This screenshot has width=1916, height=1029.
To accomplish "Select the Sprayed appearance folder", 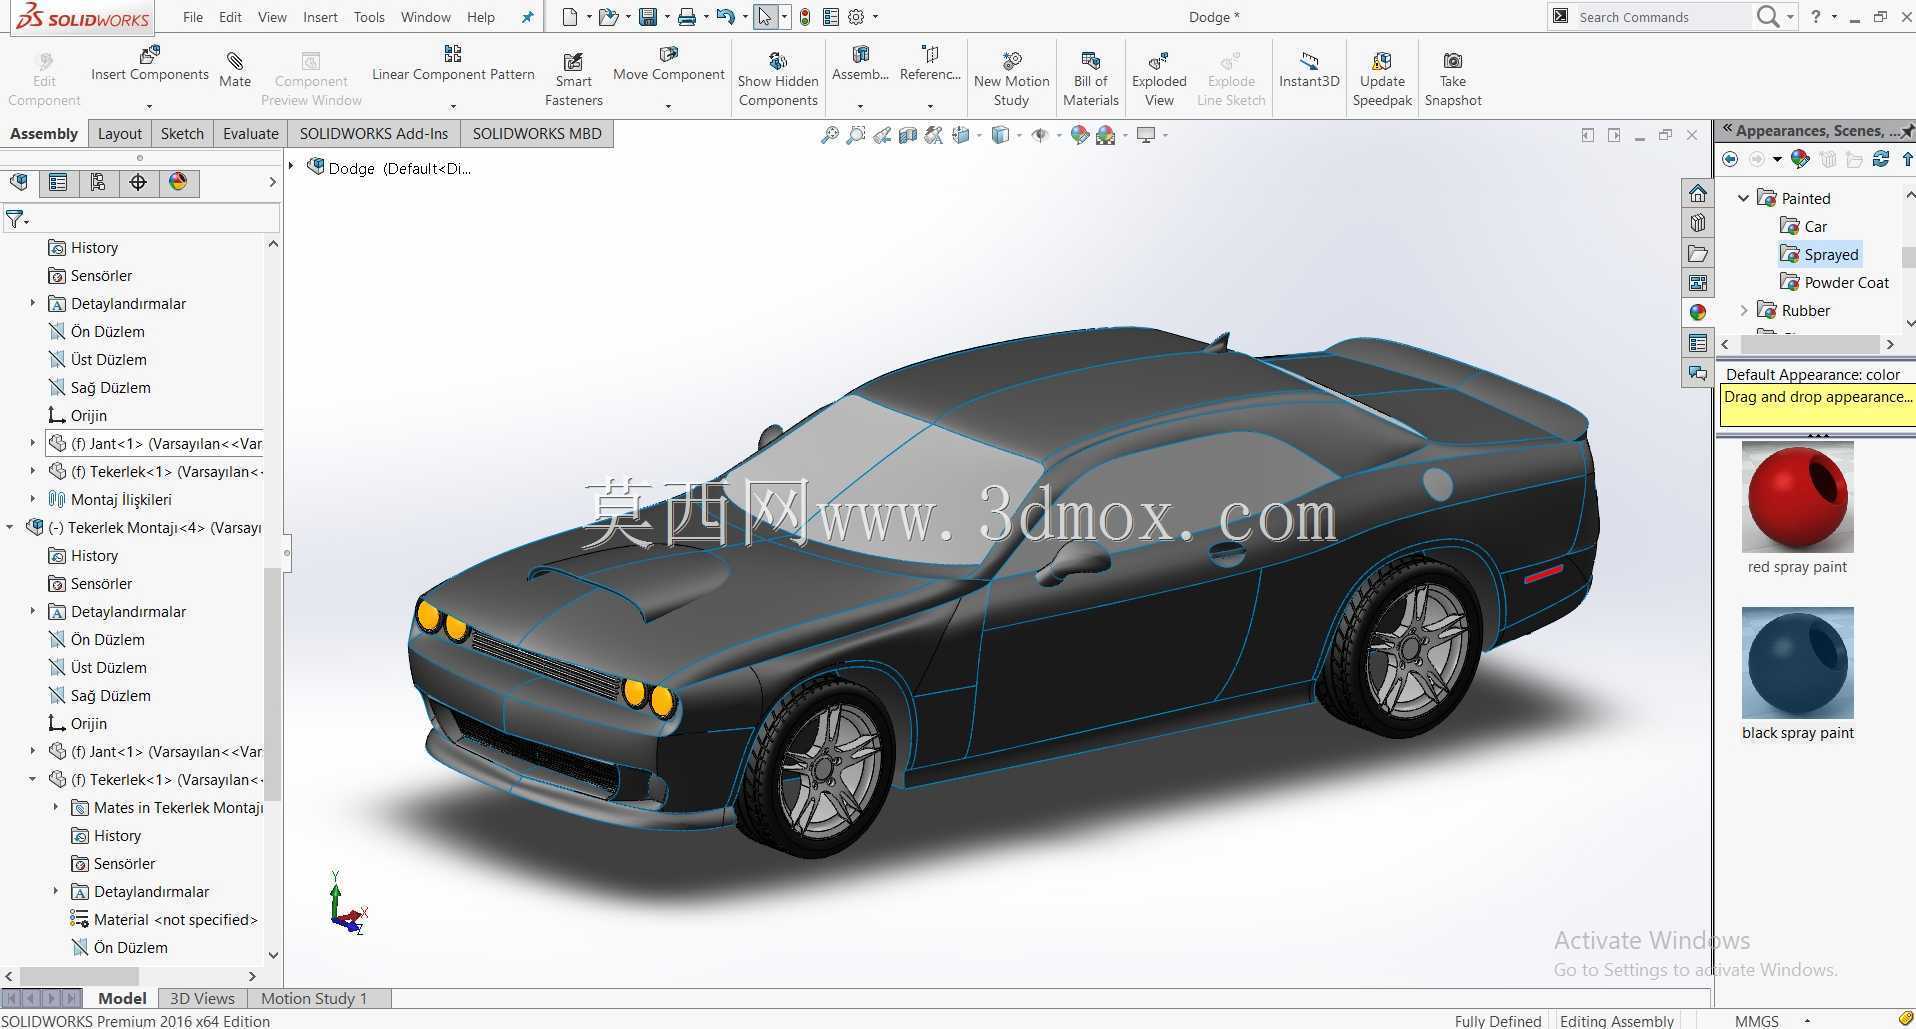I will [x=1820, y=254].
